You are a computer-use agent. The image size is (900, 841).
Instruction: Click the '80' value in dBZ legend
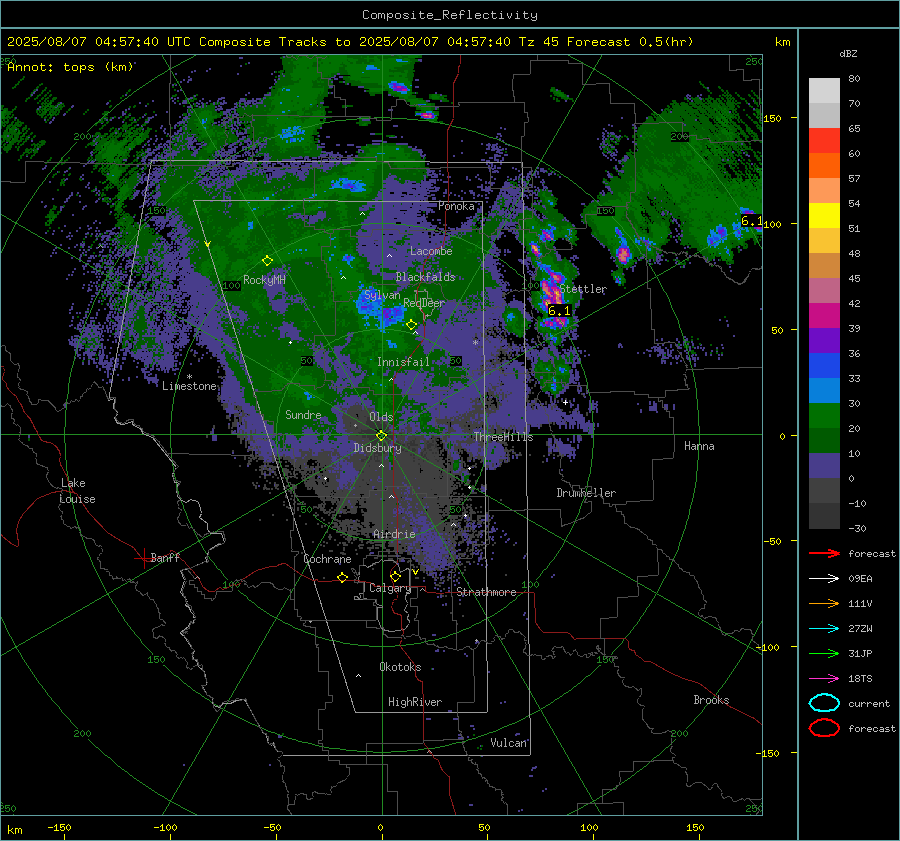(854, 79)
